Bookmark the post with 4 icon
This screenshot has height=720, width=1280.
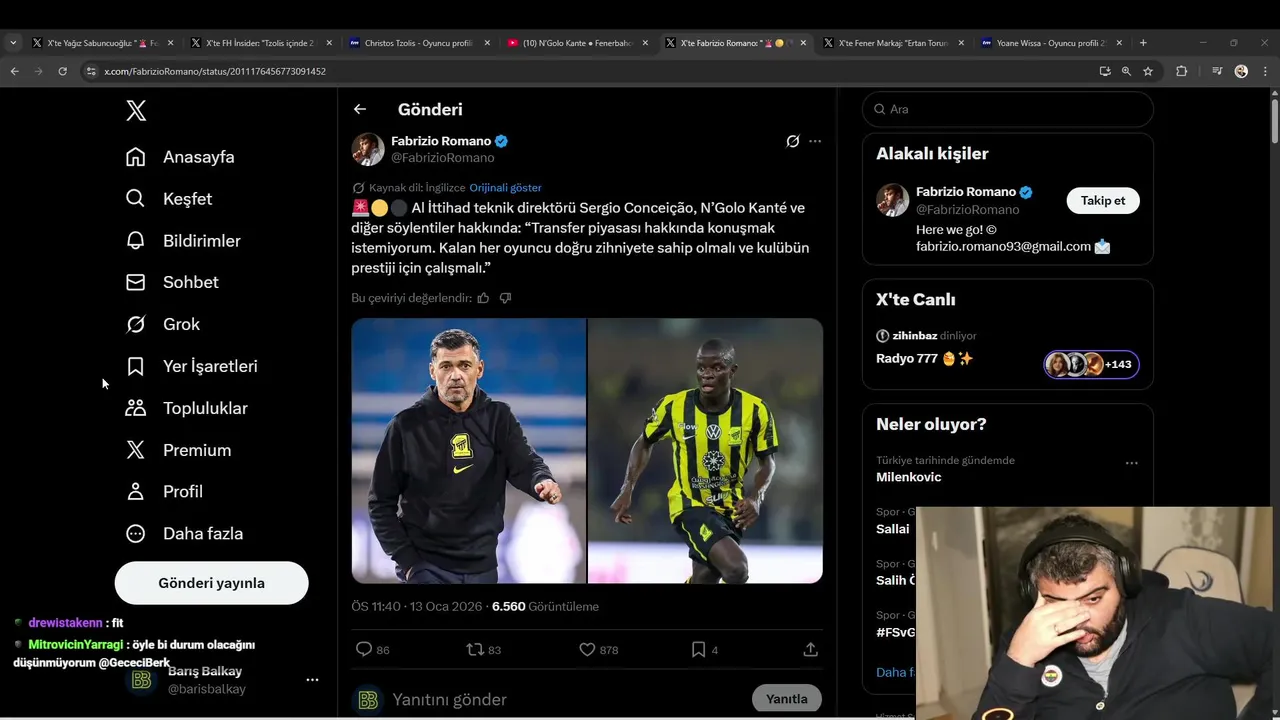coord(704,650)
